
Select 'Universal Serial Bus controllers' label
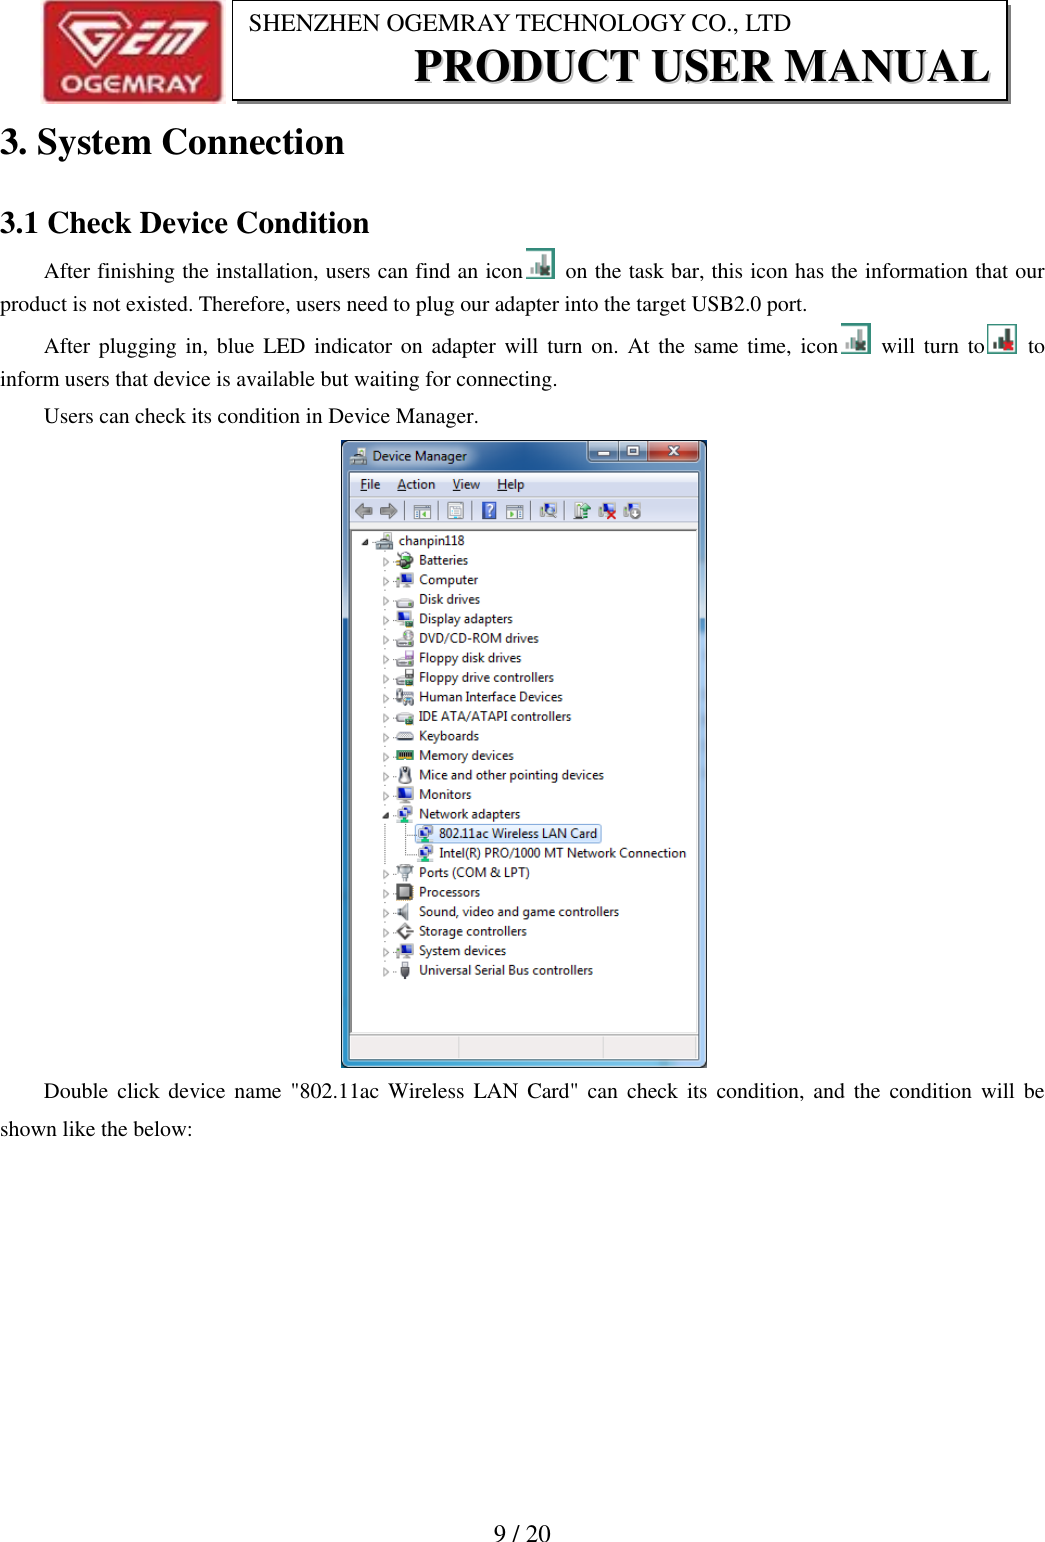pos(506,970)
